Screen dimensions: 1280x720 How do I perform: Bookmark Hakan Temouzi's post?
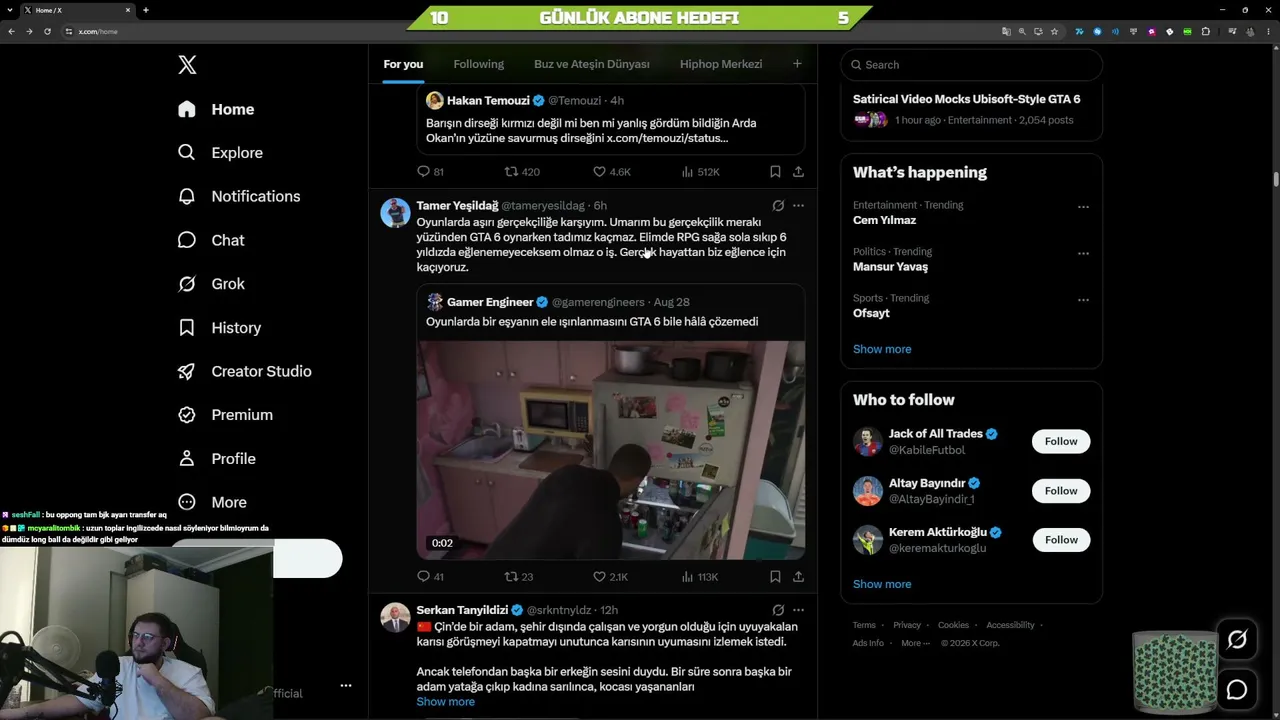coord(775,172)
